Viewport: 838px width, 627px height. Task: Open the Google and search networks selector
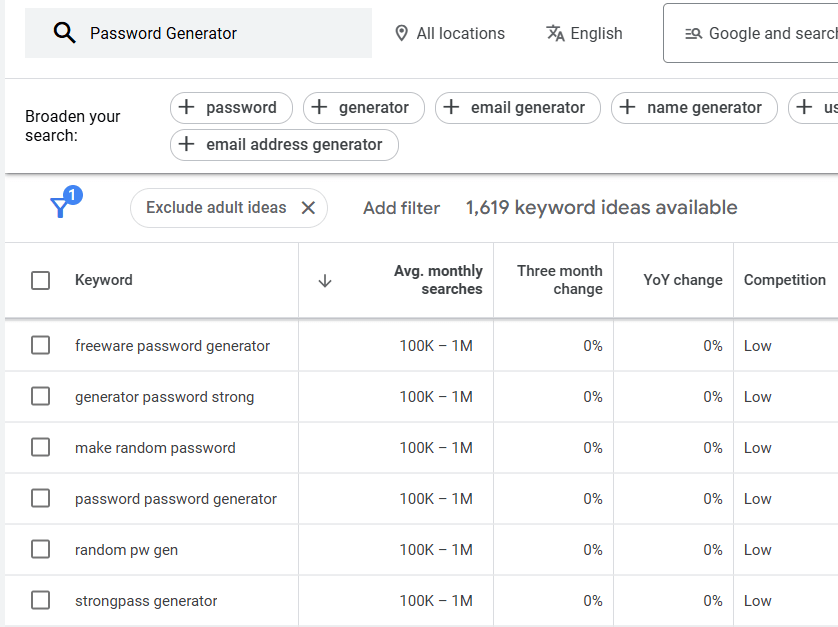(x=750, y=33)
